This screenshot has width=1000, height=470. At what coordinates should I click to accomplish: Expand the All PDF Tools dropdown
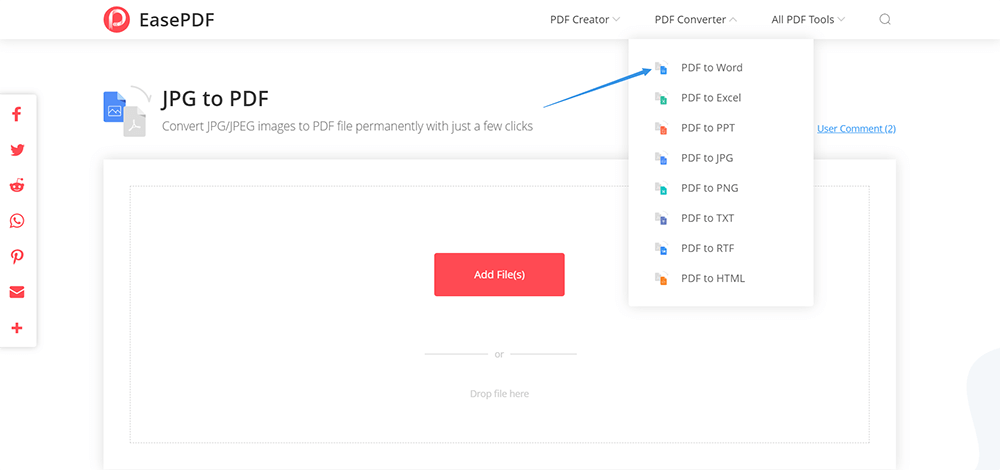808,19
